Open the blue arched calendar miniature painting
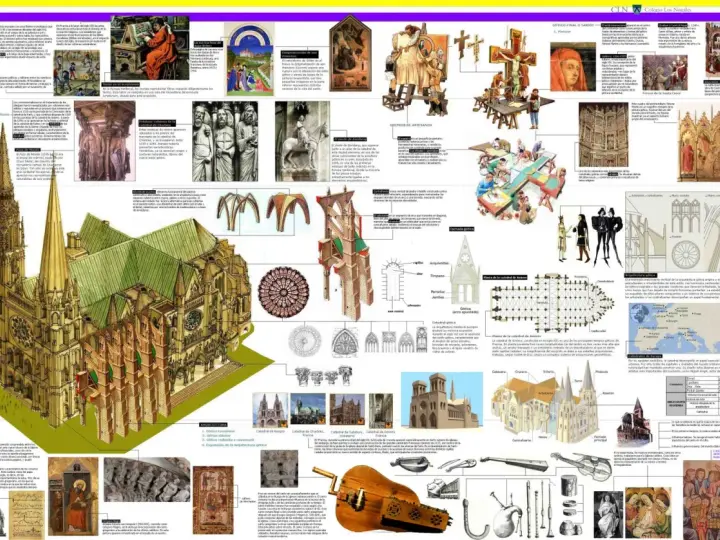The image size is (720, 540). pos(250,60)
